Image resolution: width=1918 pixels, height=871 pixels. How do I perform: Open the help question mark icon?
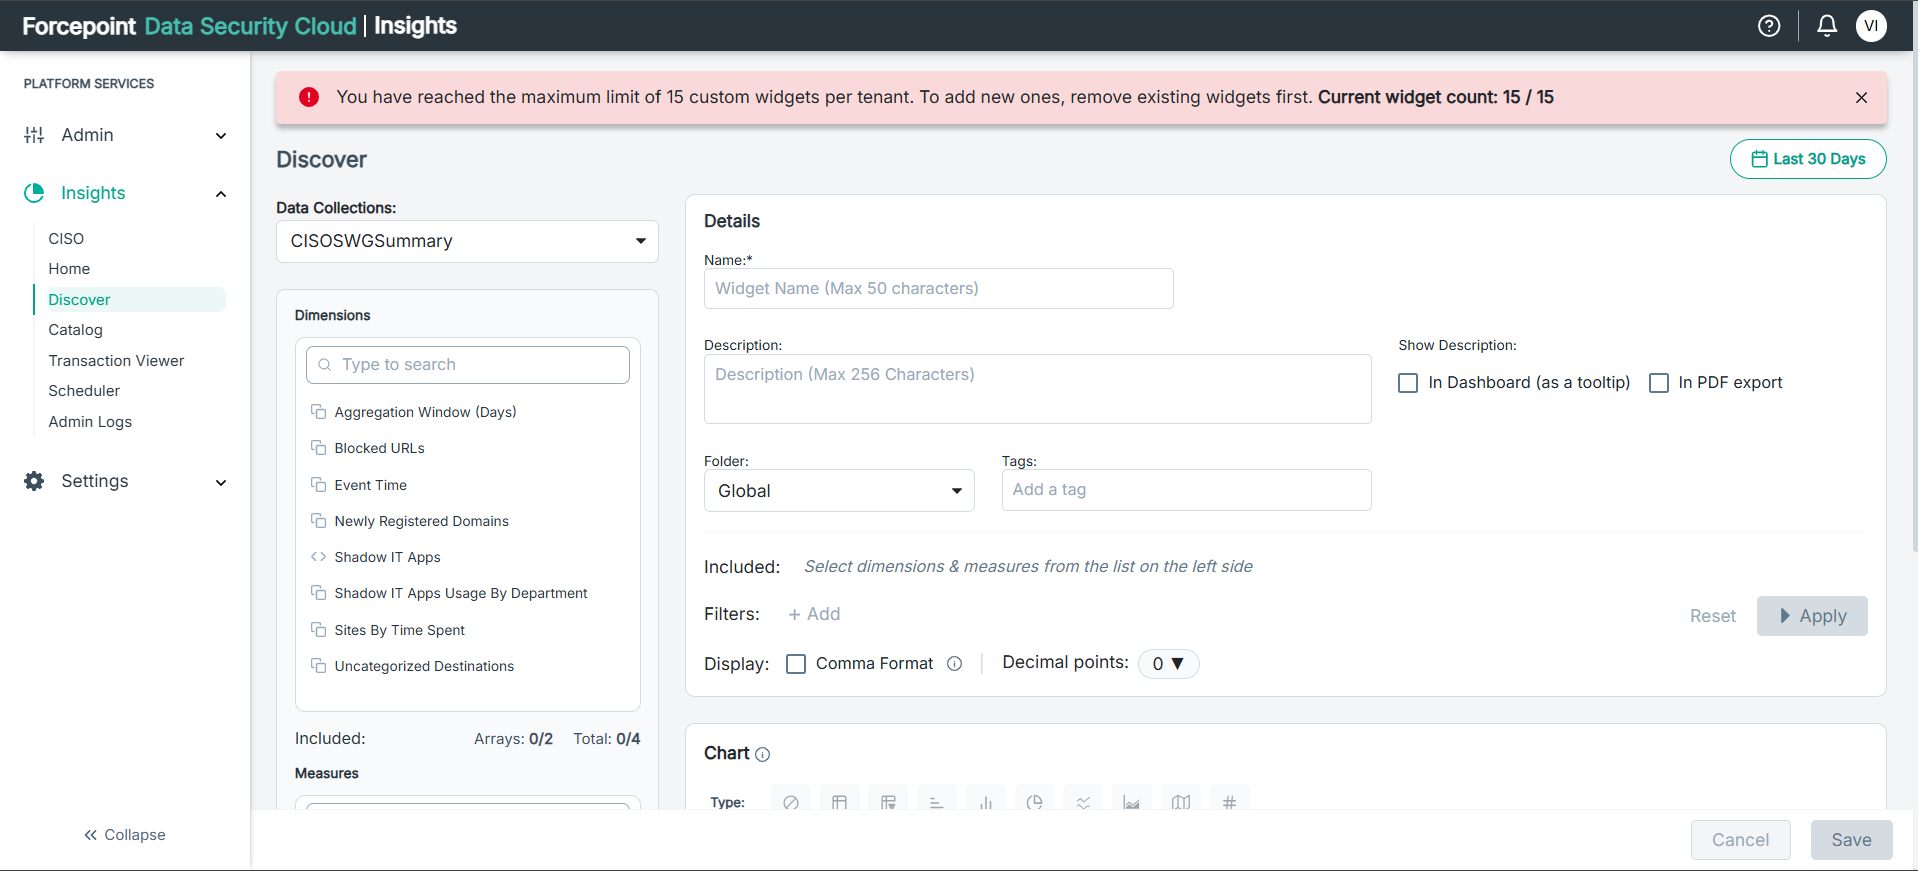pyautogui.click(x=1769, y=26)
